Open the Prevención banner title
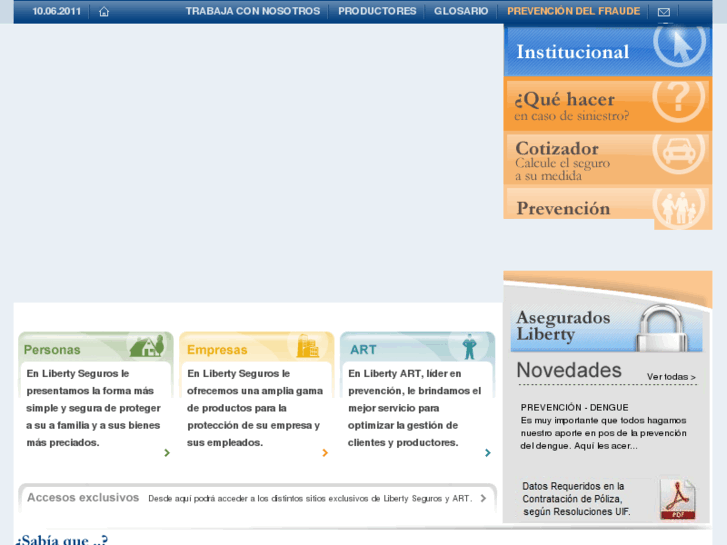 [x=563, y=208]
